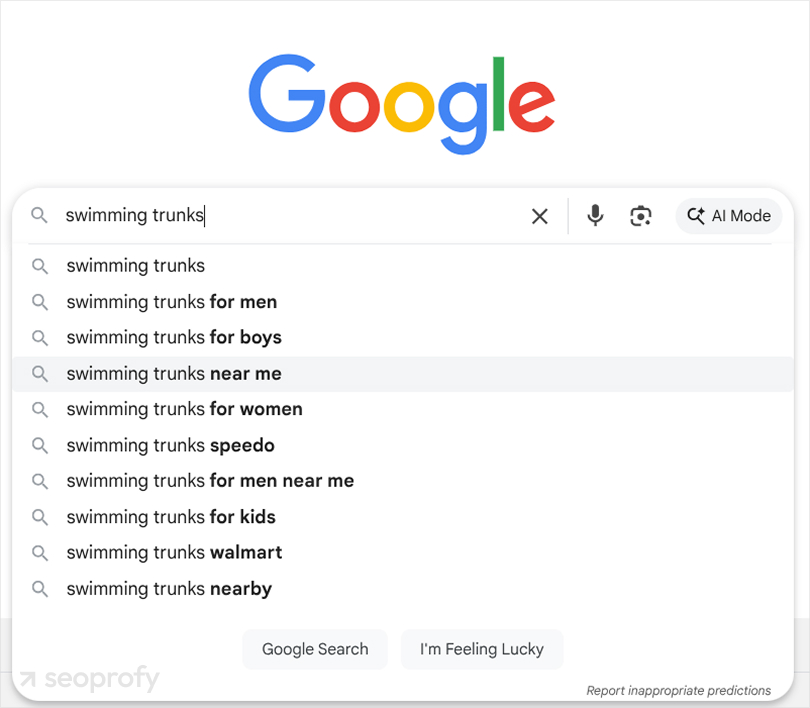Viewport: 810px width, 708px height.
Task: Click the X to clear the search query
Action: click(x=539, y=216)
